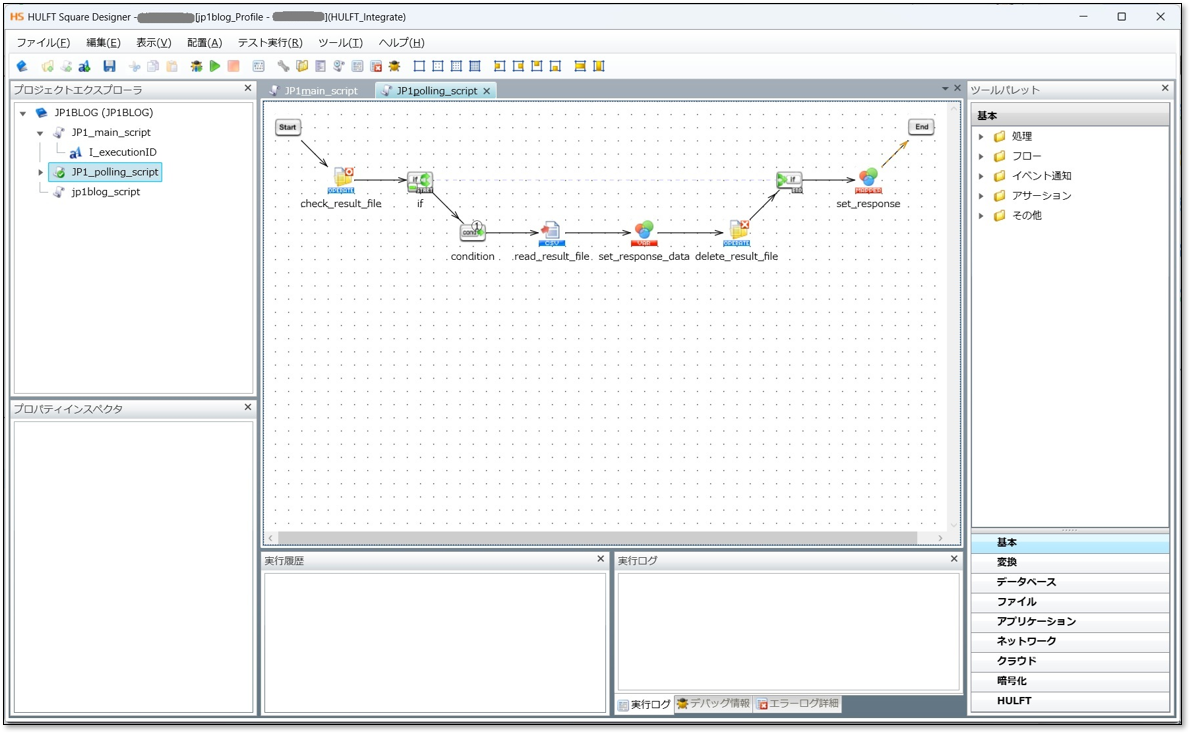The image size is (1191, 734).
Task: Click the delete_result_file node icon
Action: [x=737, y=233]
